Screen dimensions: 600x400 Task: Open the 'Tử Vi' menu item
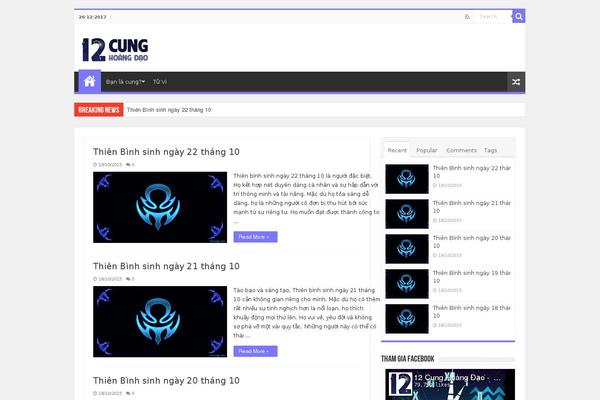click(160, 82)
